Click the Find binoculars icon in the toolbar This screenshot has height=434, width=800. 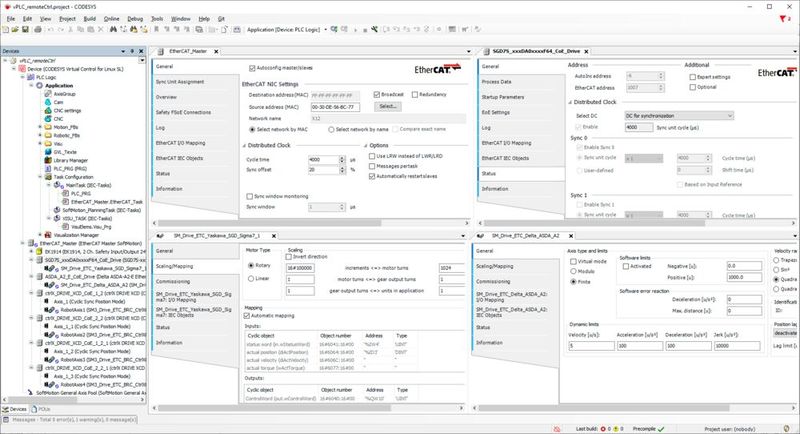[113, 30]
